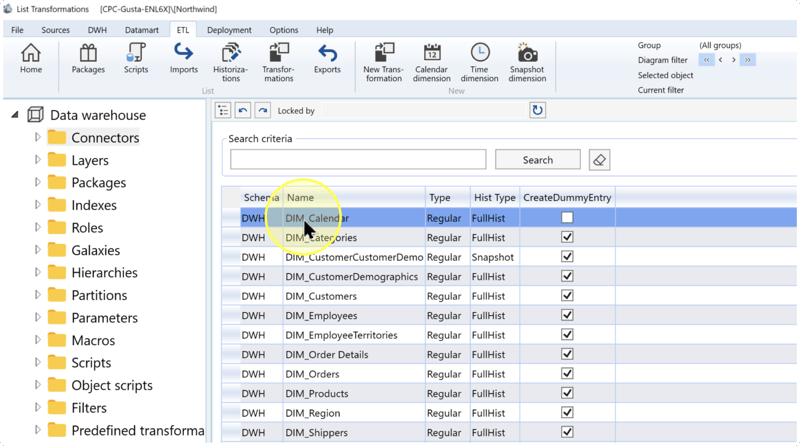Enable CreateDummyEntry for DIM_Calendar
800x446 pixels.
pyautogui.click(x=567, y=217)
